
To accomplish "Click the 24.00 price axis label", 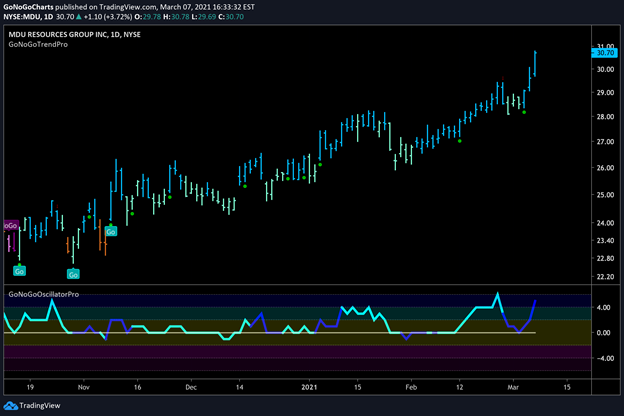I will 605,223.
